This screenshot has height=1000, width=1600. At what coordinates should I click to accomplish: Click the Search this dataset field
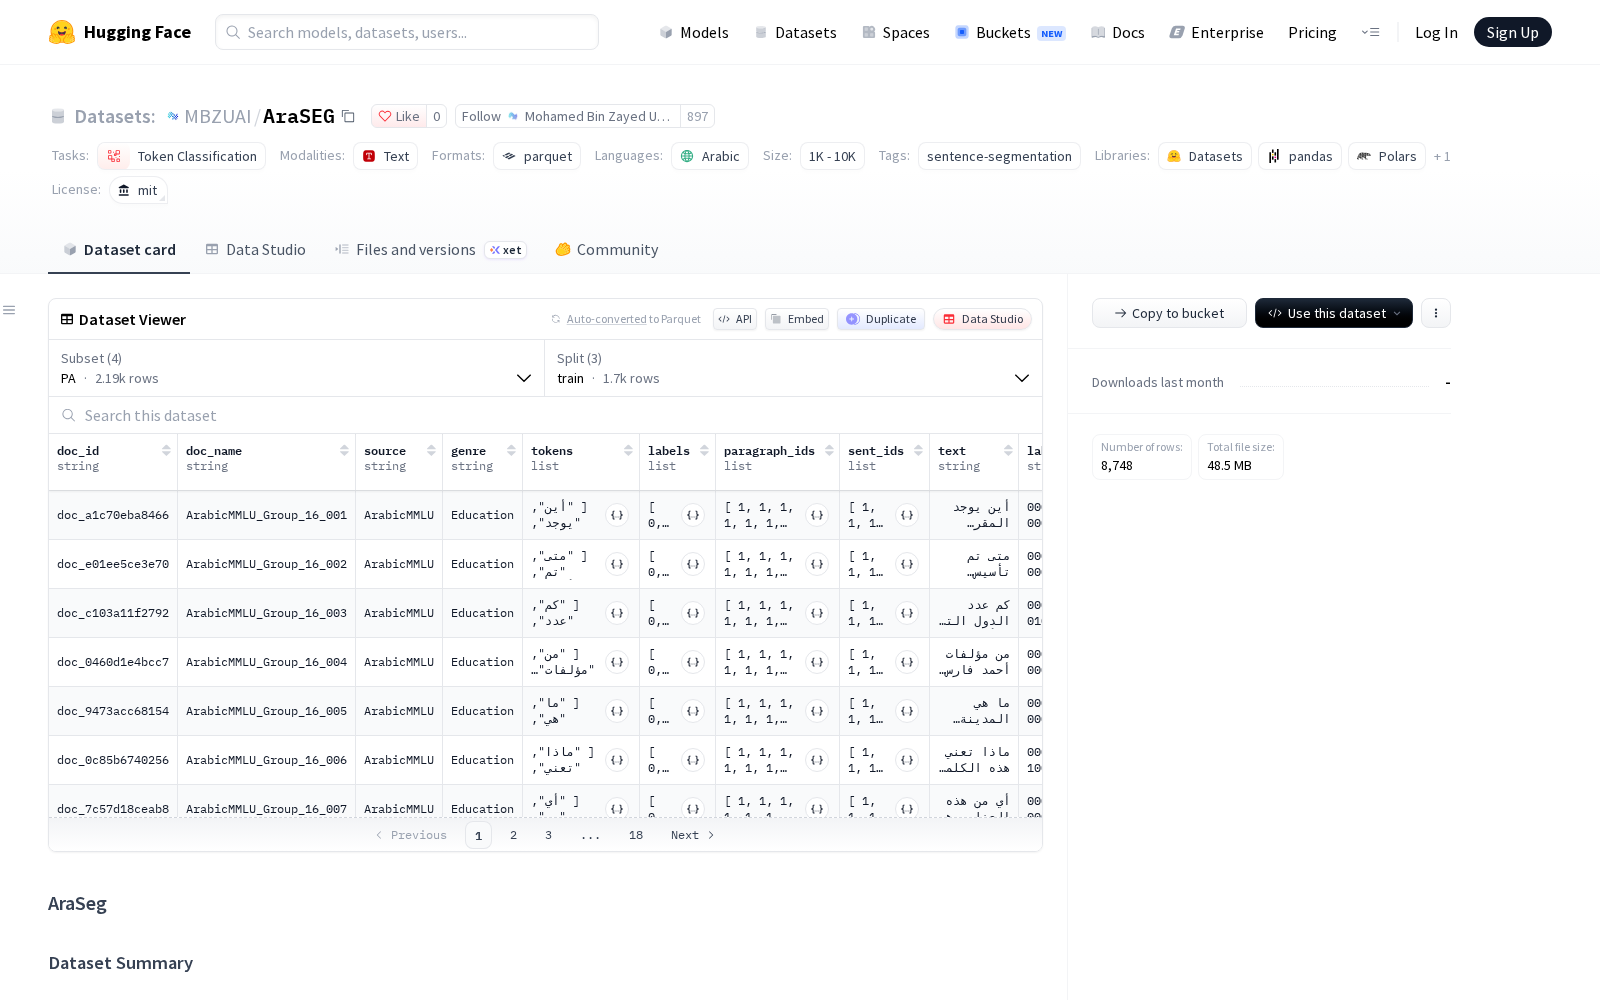[545, 415]
